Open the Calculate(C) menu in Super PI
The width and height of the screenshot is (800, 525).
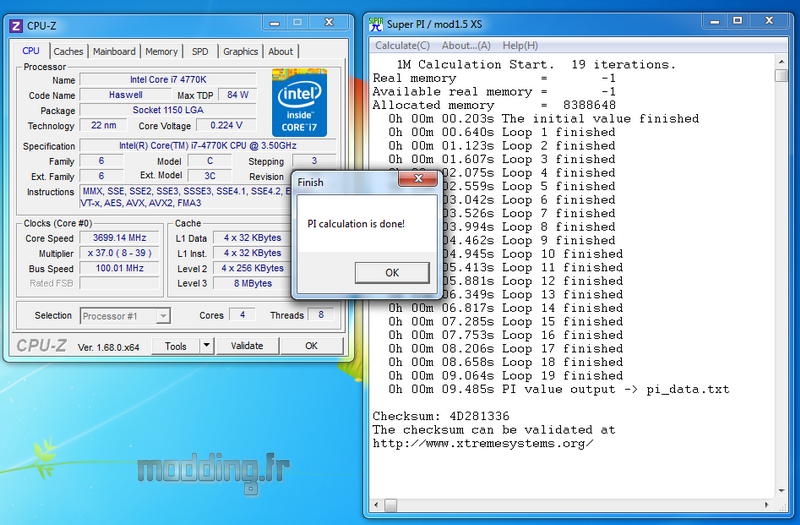pos(403,45)
